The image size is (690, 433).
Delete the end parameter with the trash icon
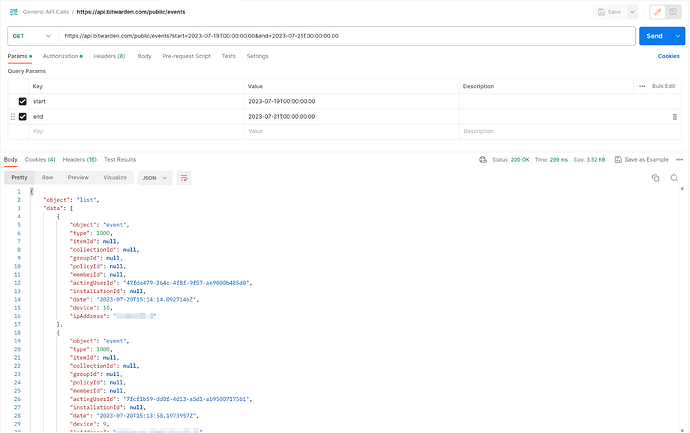click(674, 117)
